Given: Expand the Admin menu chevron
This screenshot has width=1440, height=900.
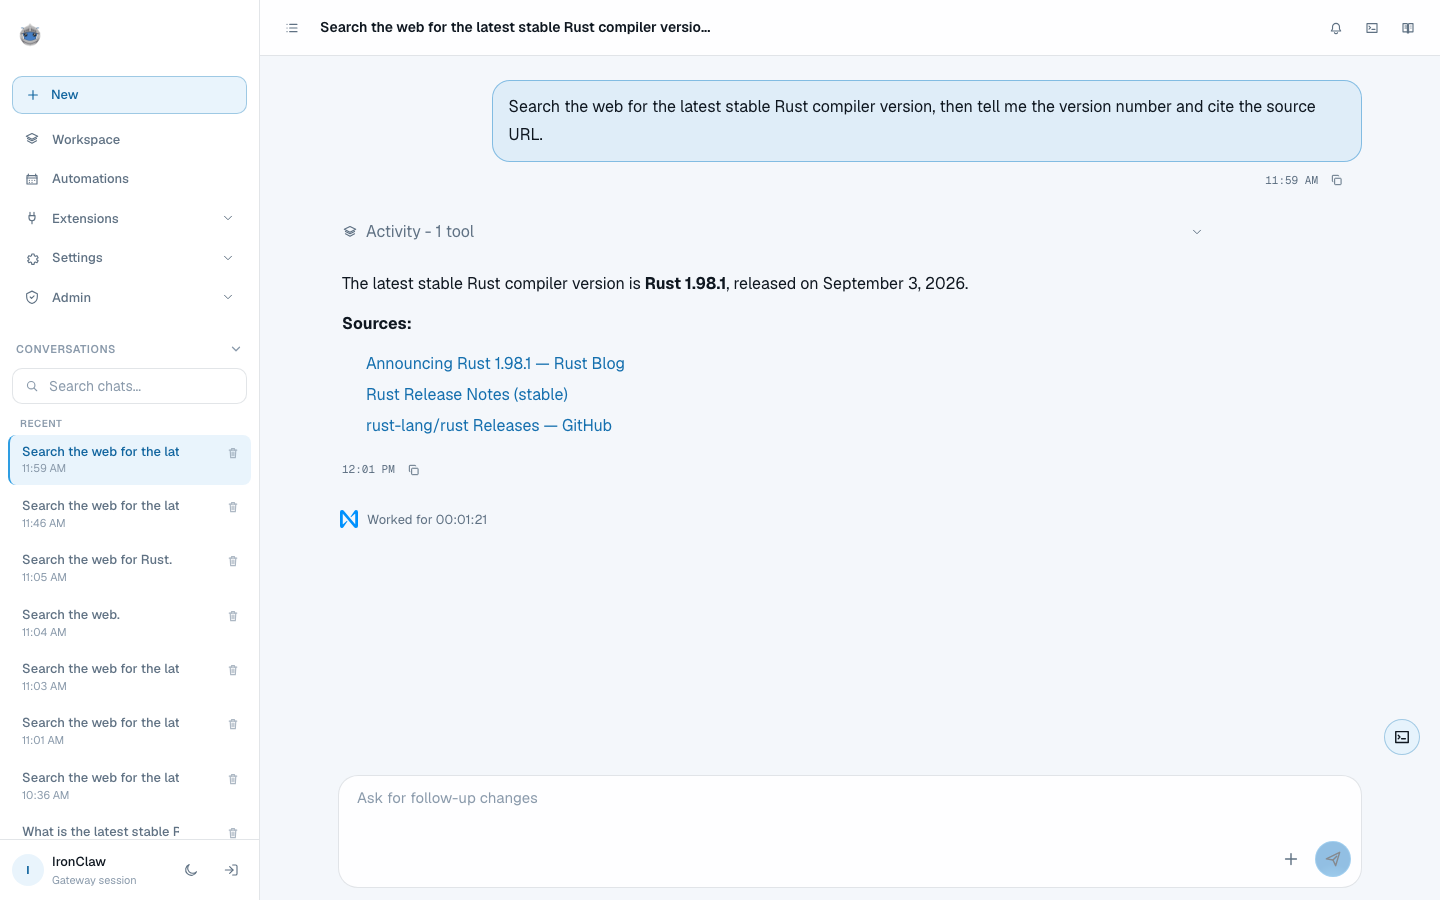Looking at the screenshot, I should click(x=228, y=297).
